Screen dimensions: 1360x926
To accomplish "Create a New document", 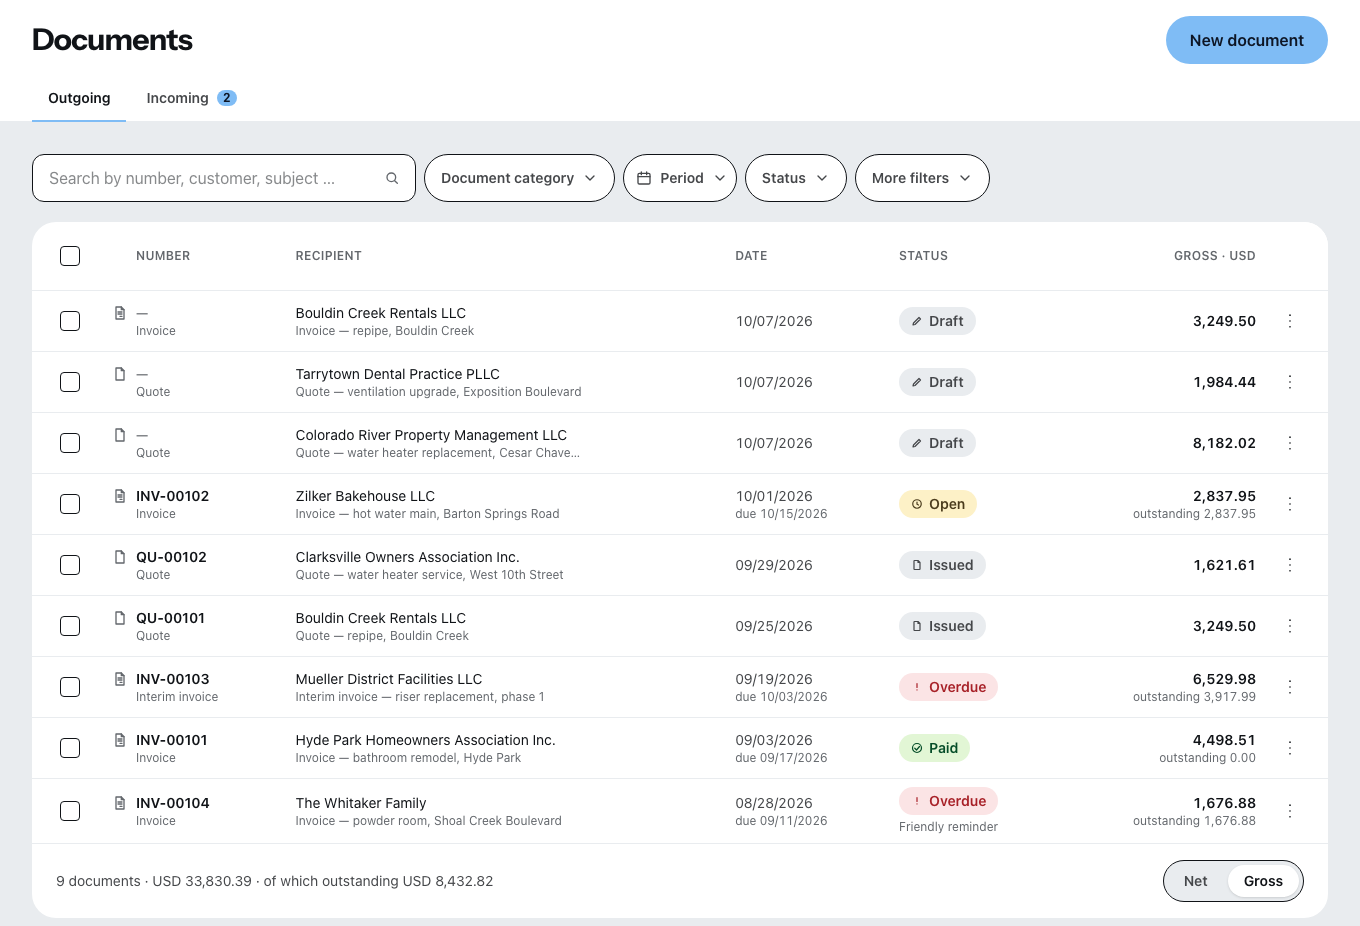I will (x=1247, y=40).
